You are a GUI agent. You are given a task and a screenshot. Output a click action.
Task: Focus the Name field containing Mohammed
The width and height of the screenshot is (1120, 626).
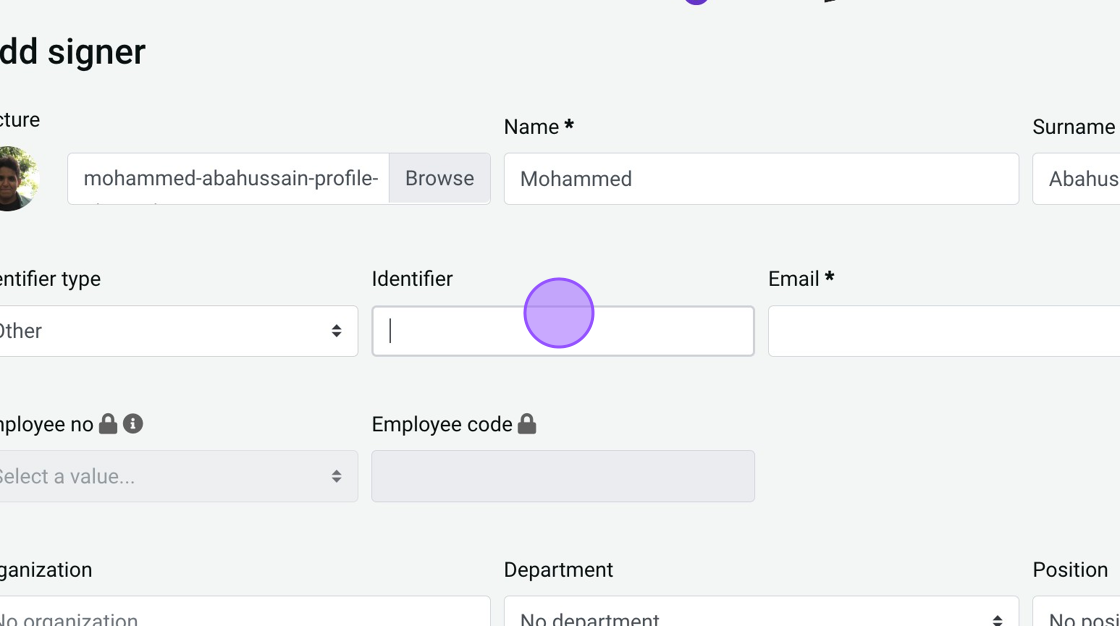(760, 179)
